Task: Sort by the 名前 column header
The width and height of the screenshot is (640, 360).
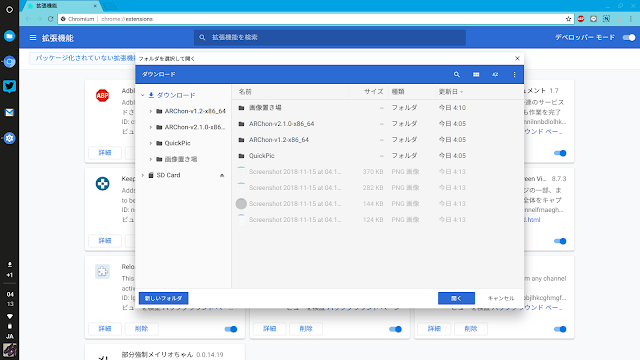Action: [245, 92]
